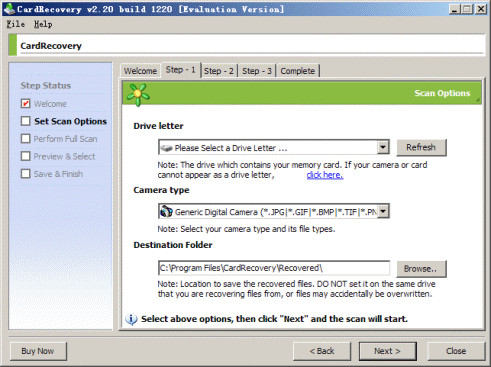491x367 pixels.
Task: Toggle the Perform Full Scan checkbox
Action: pos(26,139)
